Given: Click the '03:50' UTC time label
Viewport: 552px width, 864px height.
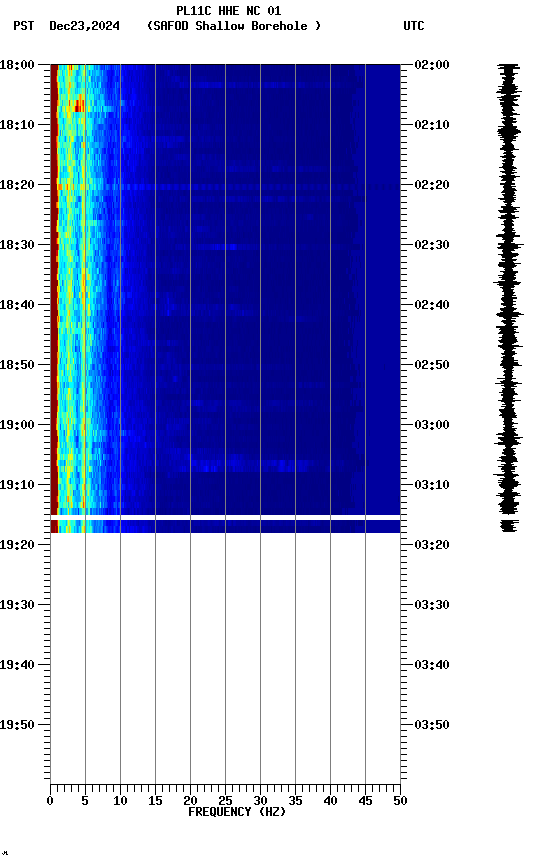Looking at the screenshot, I should click(432, 725).
